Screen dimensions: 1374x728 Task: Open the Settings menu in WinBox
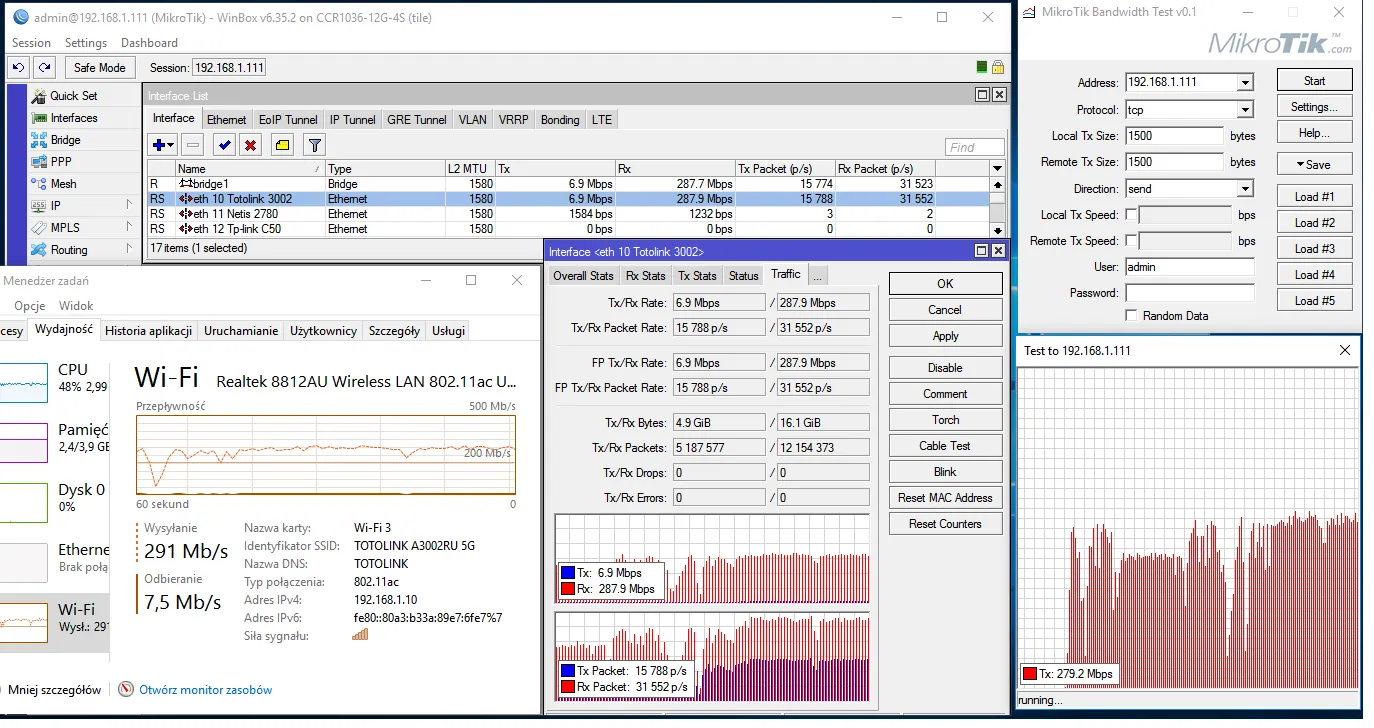point(86,43)
